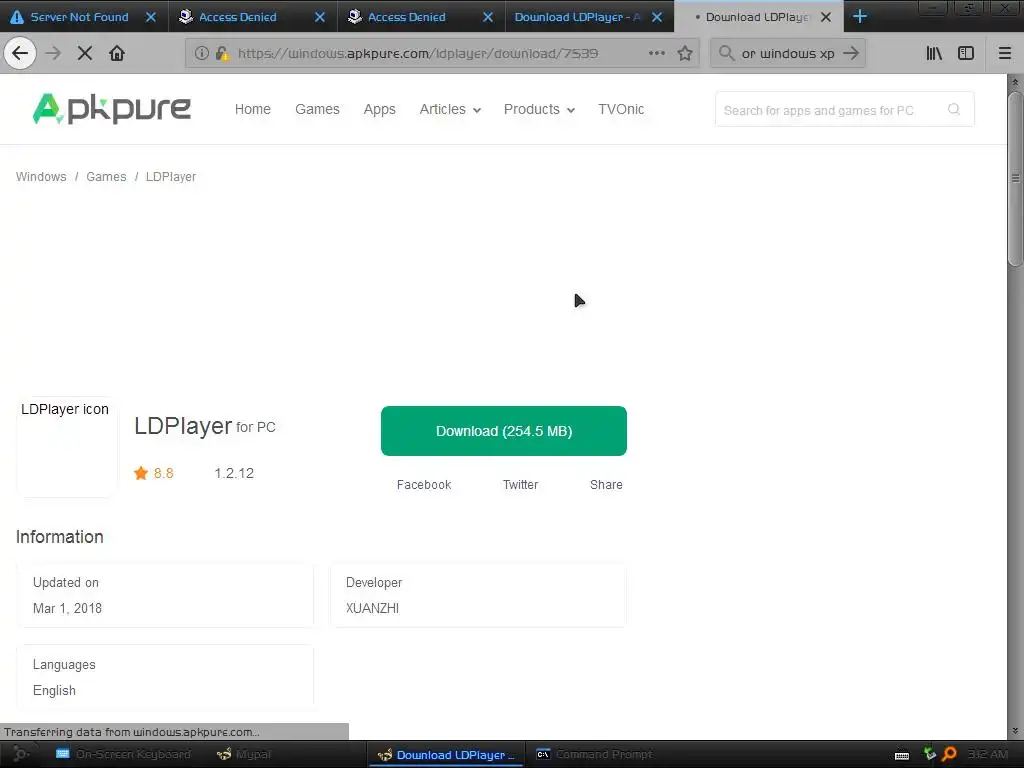Viewport: 1024px width, 768px height.
Task: Open the Games breadcrumb link
Action: click(x=106, y=176)
